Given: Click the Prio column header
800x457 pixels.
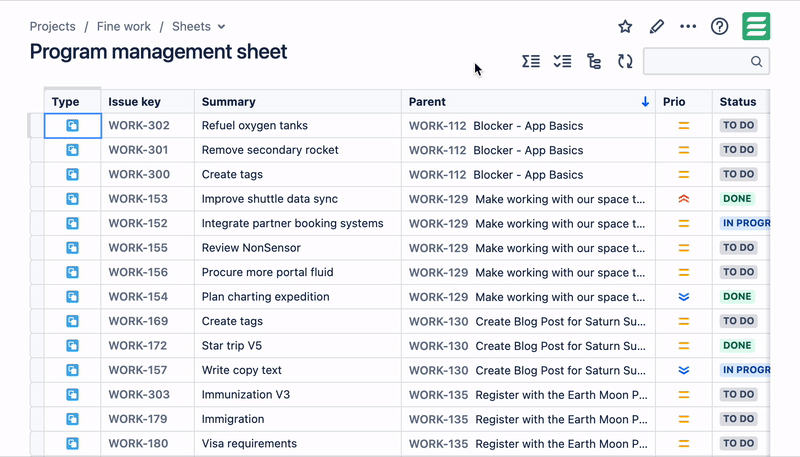Looking at the screenshot, I should (684, 101).
